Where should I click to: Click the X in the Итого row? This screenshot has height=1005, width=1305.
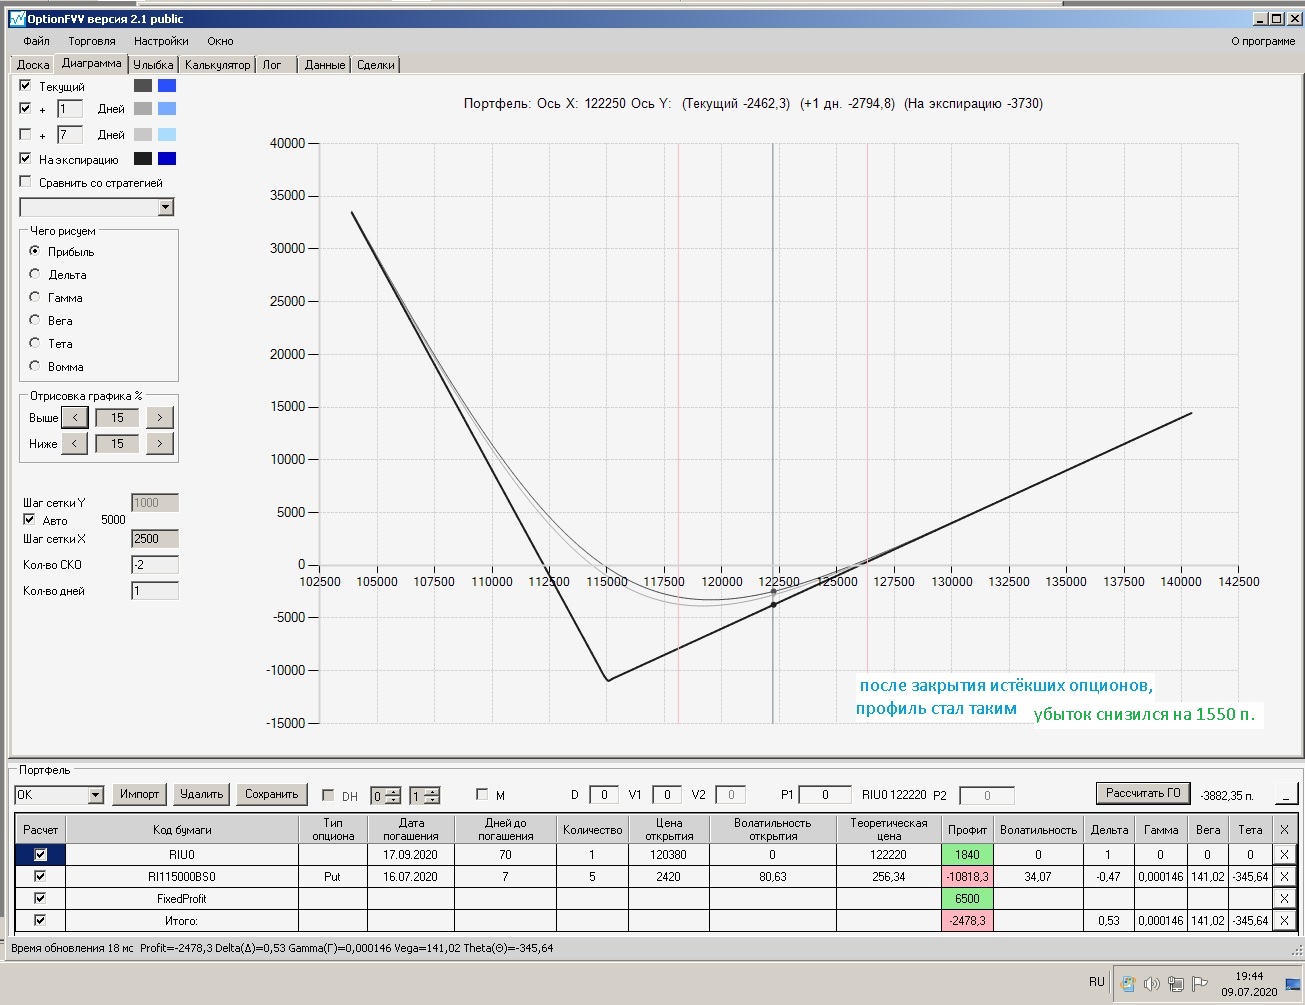point(1284,921)
